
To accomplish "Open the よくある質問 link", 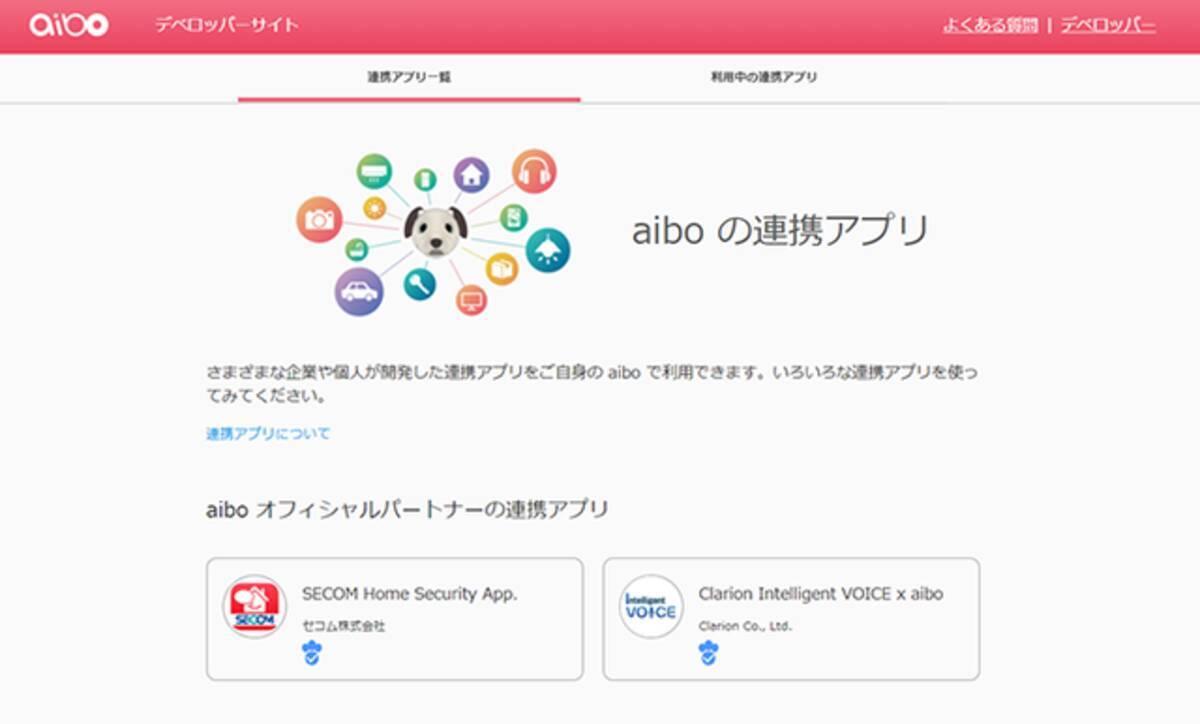I will click(x=990, y=25).
